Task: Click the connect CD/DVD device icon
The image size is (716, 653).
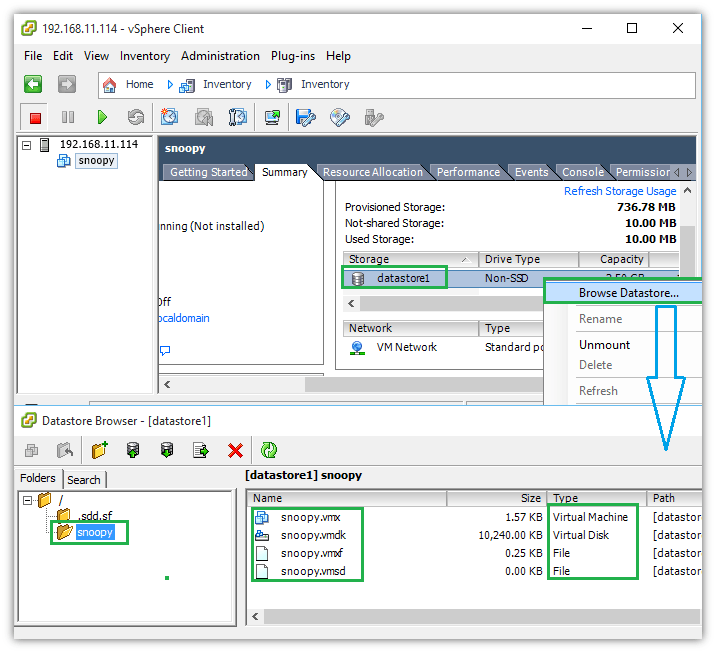Action: 340,117
